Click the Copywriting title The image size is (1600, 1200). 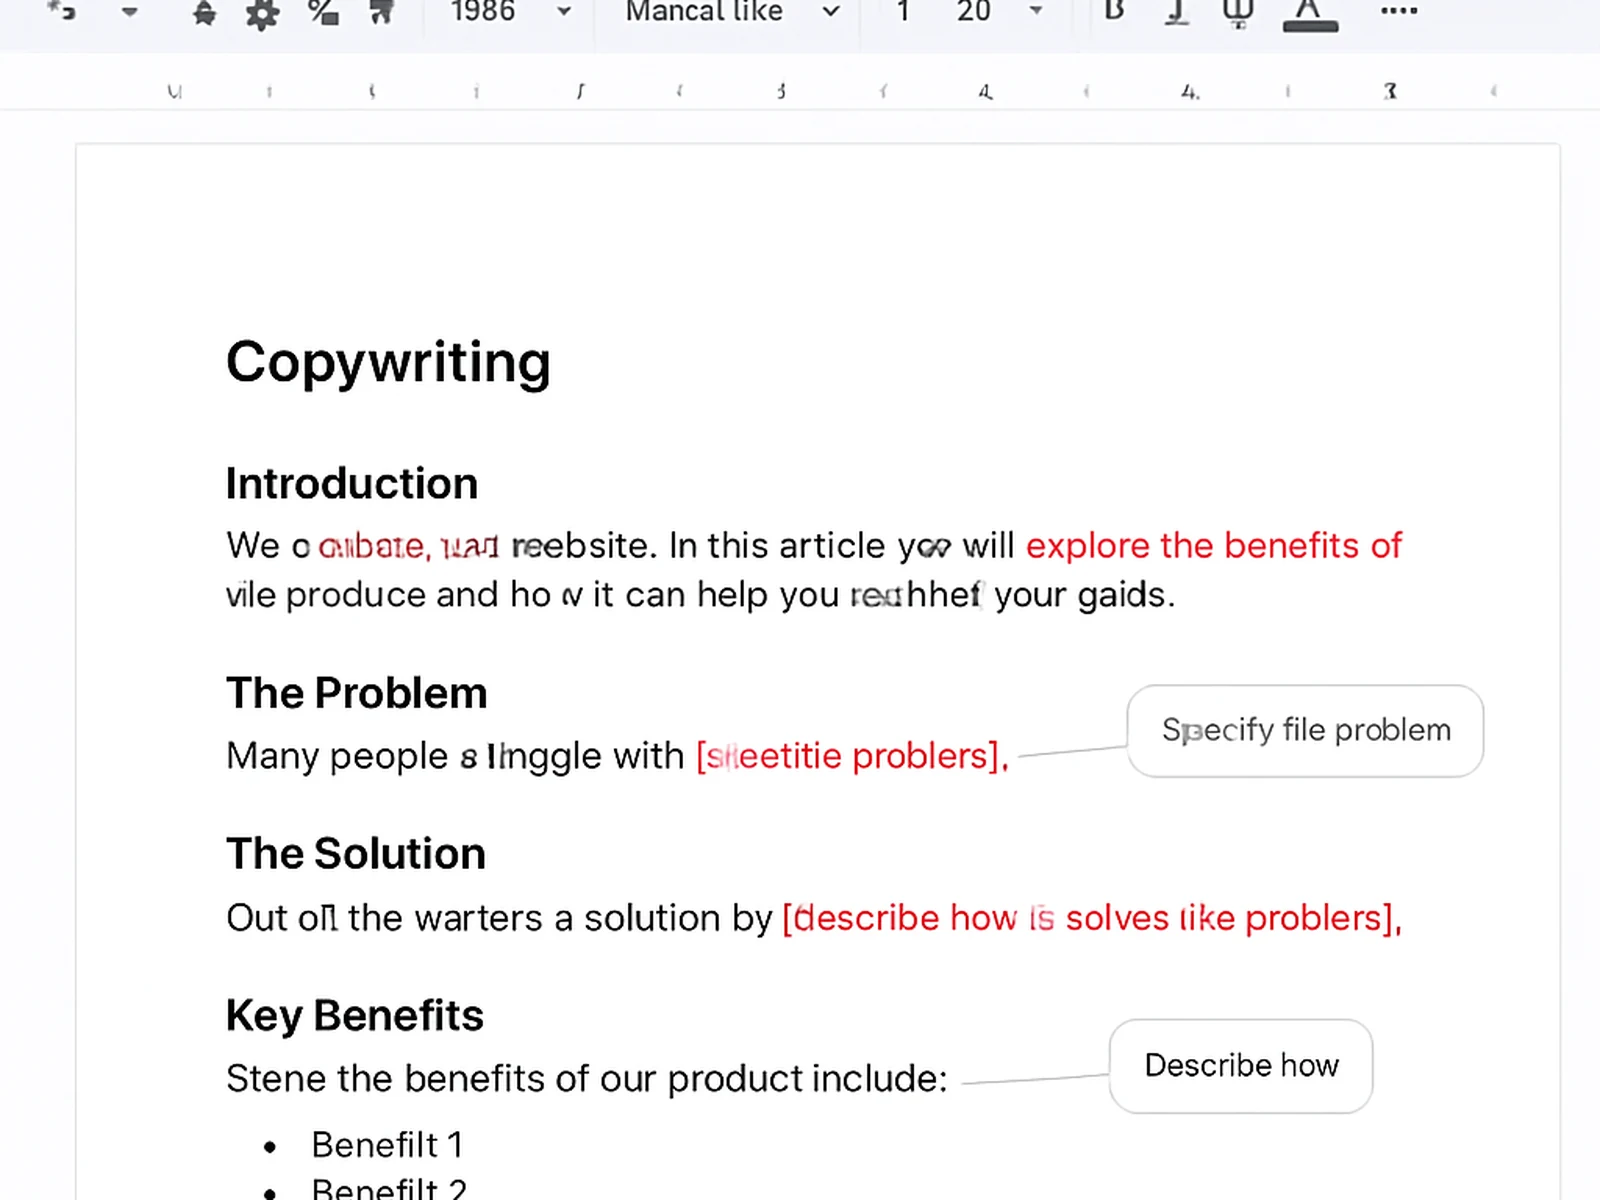coord(388,362)
